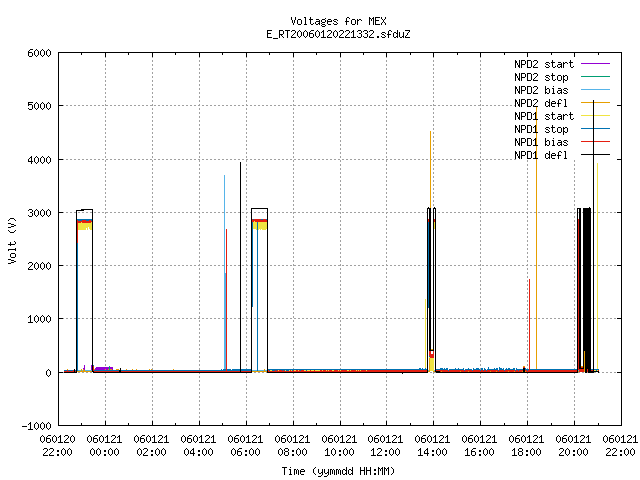
Task: Click the chart title 'Voltages for MEX'
Action: pyautogui.click(x=338, y=21)
